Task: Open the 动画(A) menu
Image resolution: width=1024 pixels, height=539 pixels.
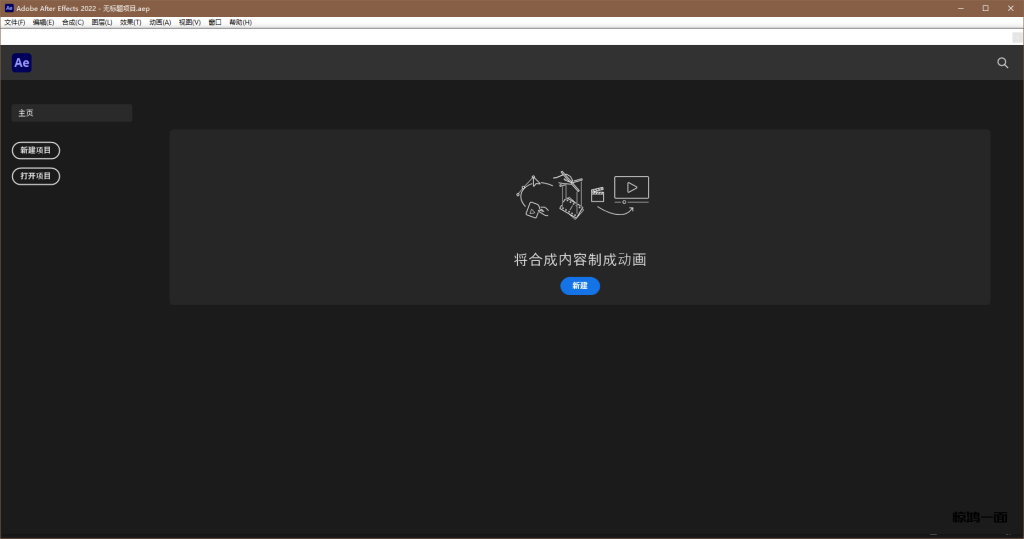Action: (160, 22)
